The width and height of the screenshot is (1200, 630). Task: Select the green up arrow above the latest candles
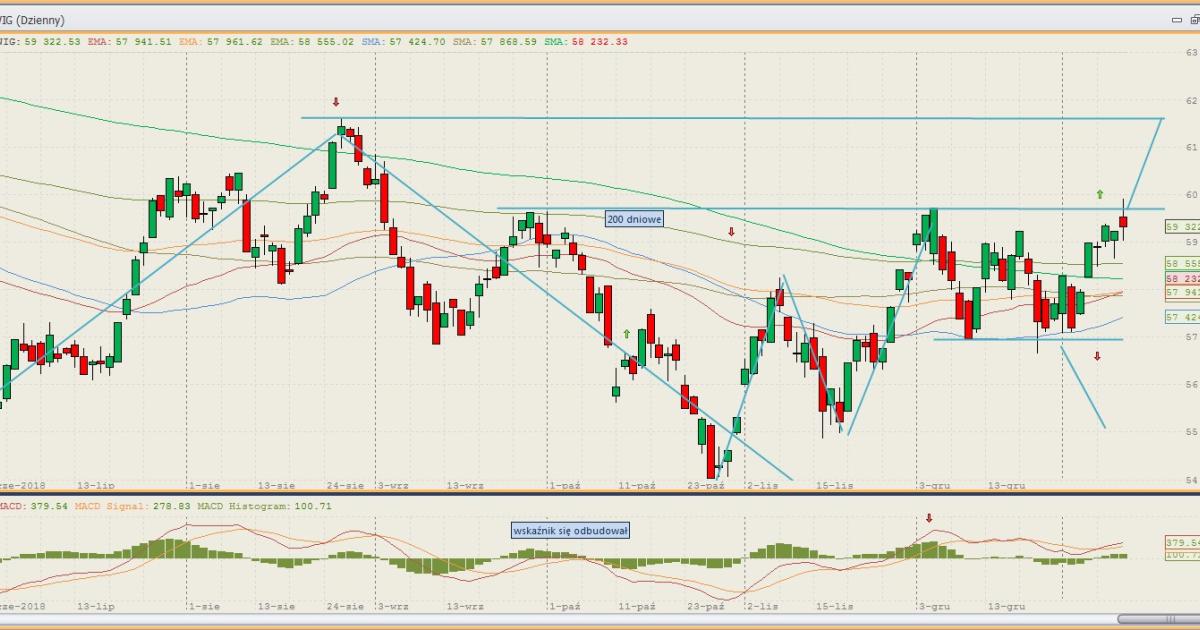point(1100,193)
